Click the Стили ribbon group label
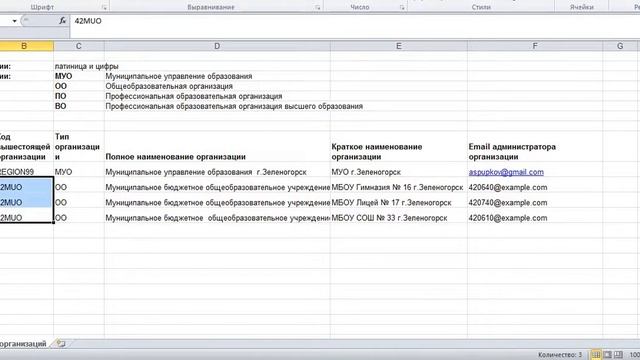This screenshot has height=360, width=640. pyautogui.click(x=481, y=7)
